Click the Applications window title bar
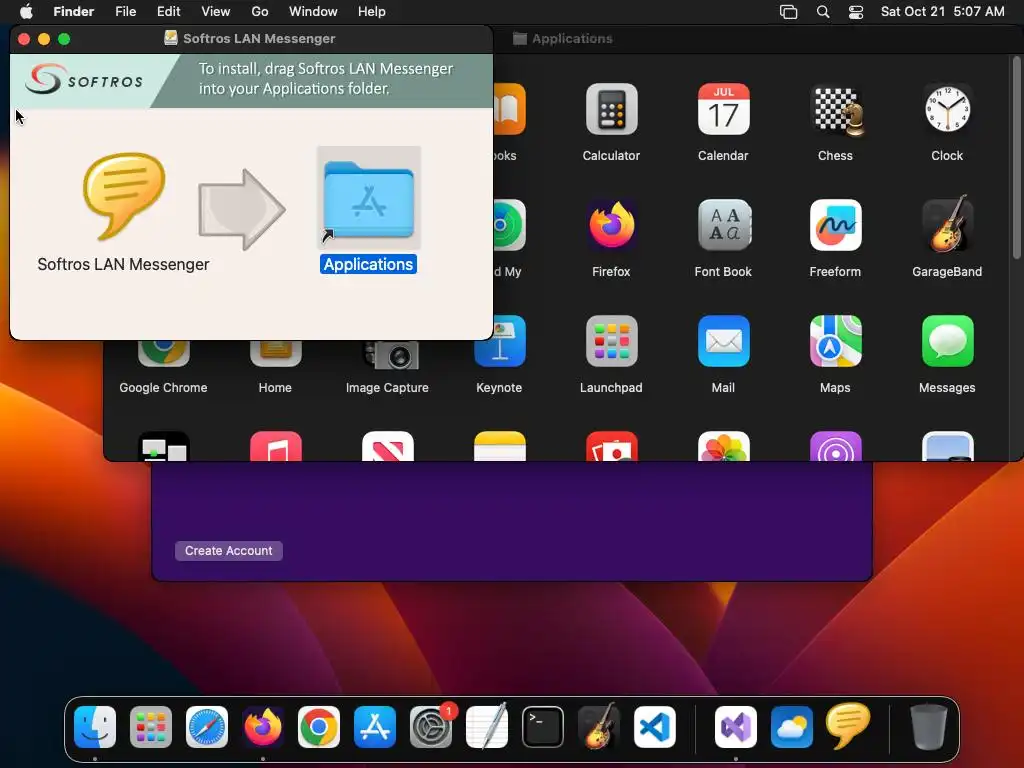 tap(758, 39)
